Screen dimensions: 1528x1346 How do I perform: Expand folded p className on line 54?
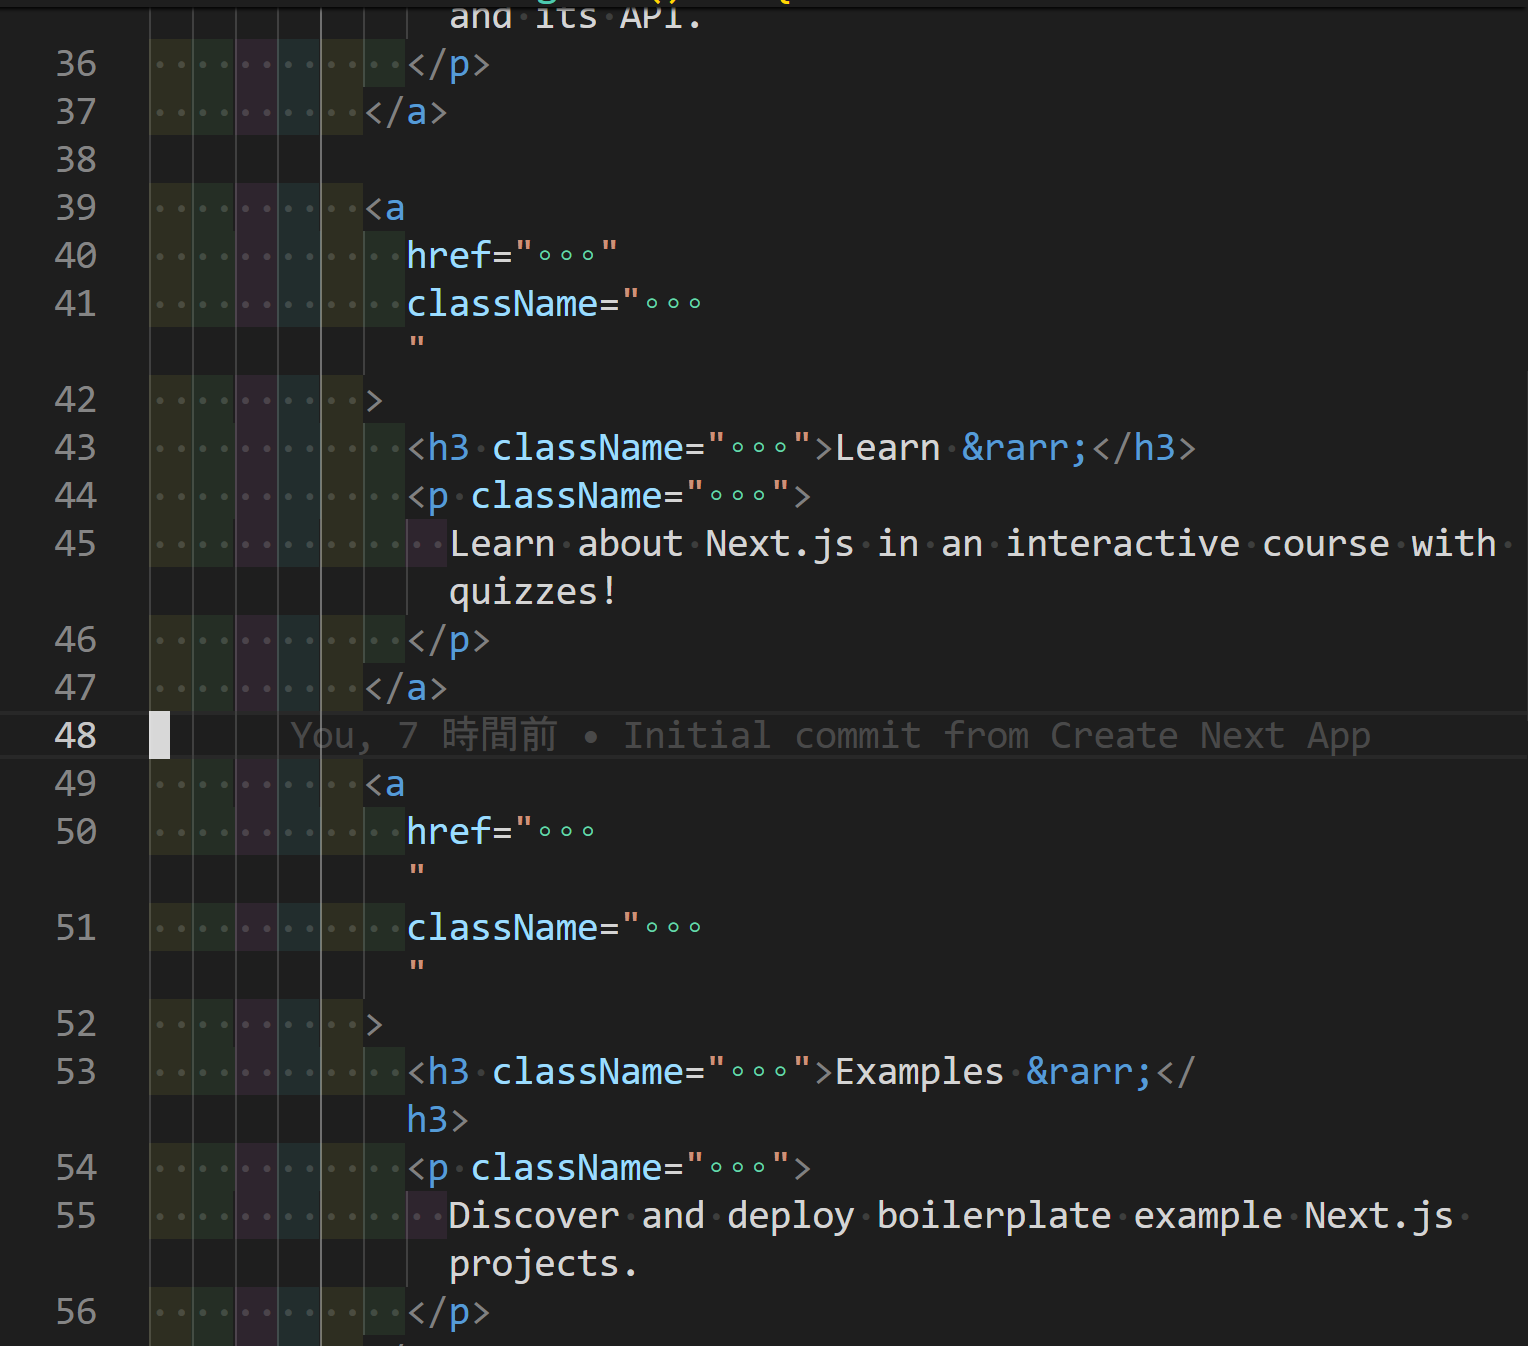(737, 1168)
